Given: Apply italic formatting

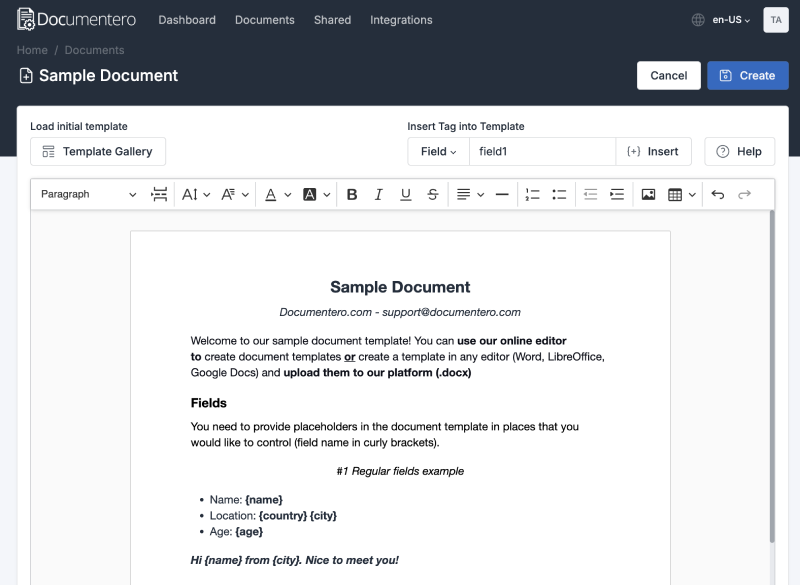Looking at the screenshot, I should click(378, 194).
